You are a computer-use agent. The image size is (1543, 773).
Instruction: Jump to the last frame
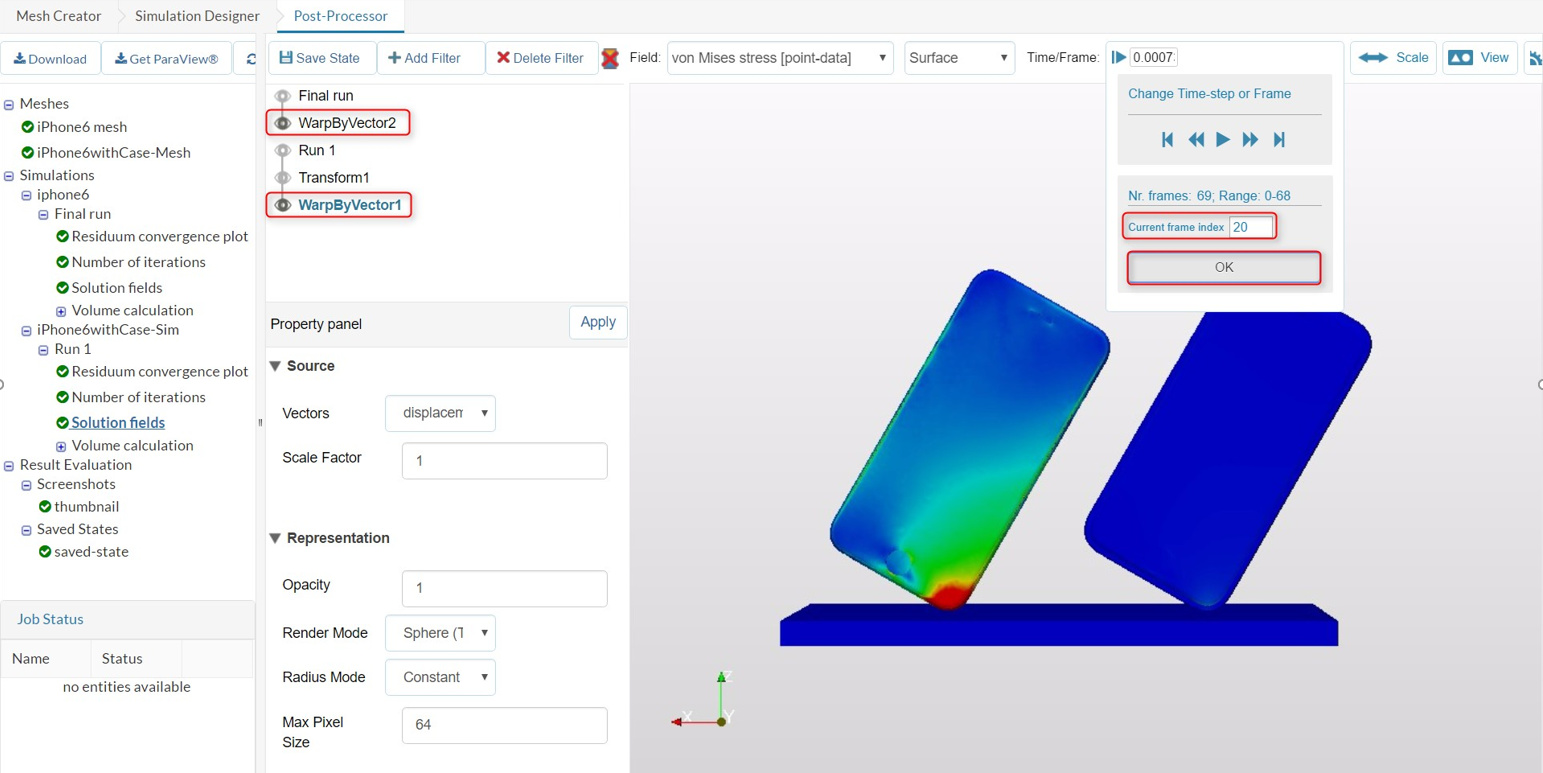[x=1279, y=140]
